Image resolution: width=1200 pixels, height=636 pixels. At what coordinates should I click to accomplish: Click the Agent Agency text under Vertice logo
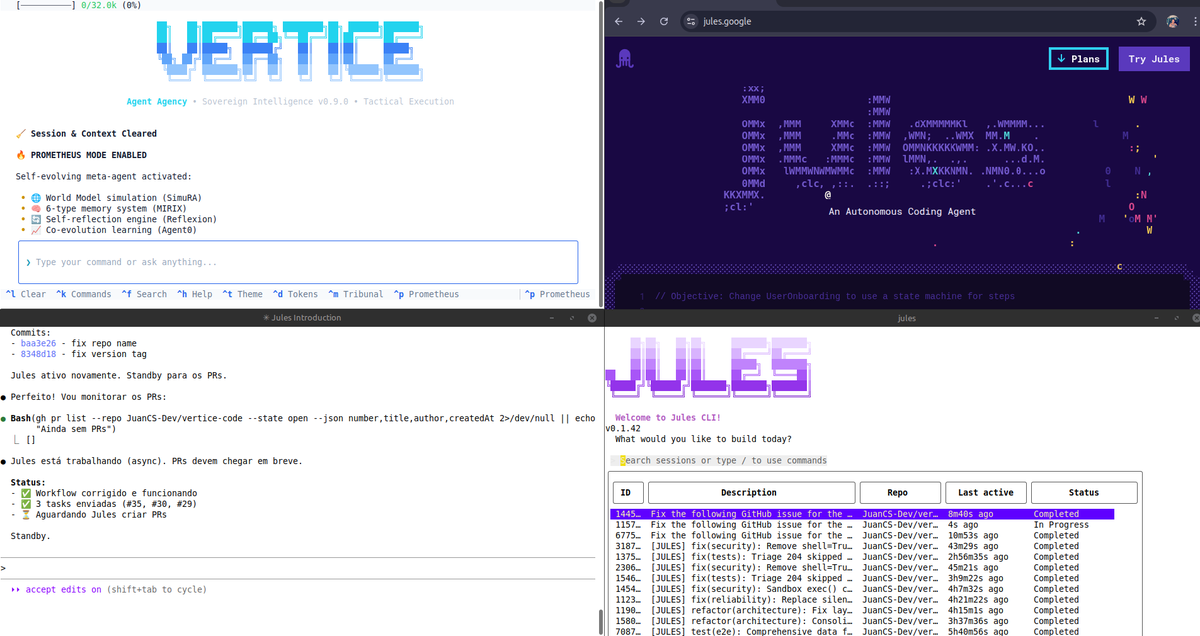(x=158, y=101)
